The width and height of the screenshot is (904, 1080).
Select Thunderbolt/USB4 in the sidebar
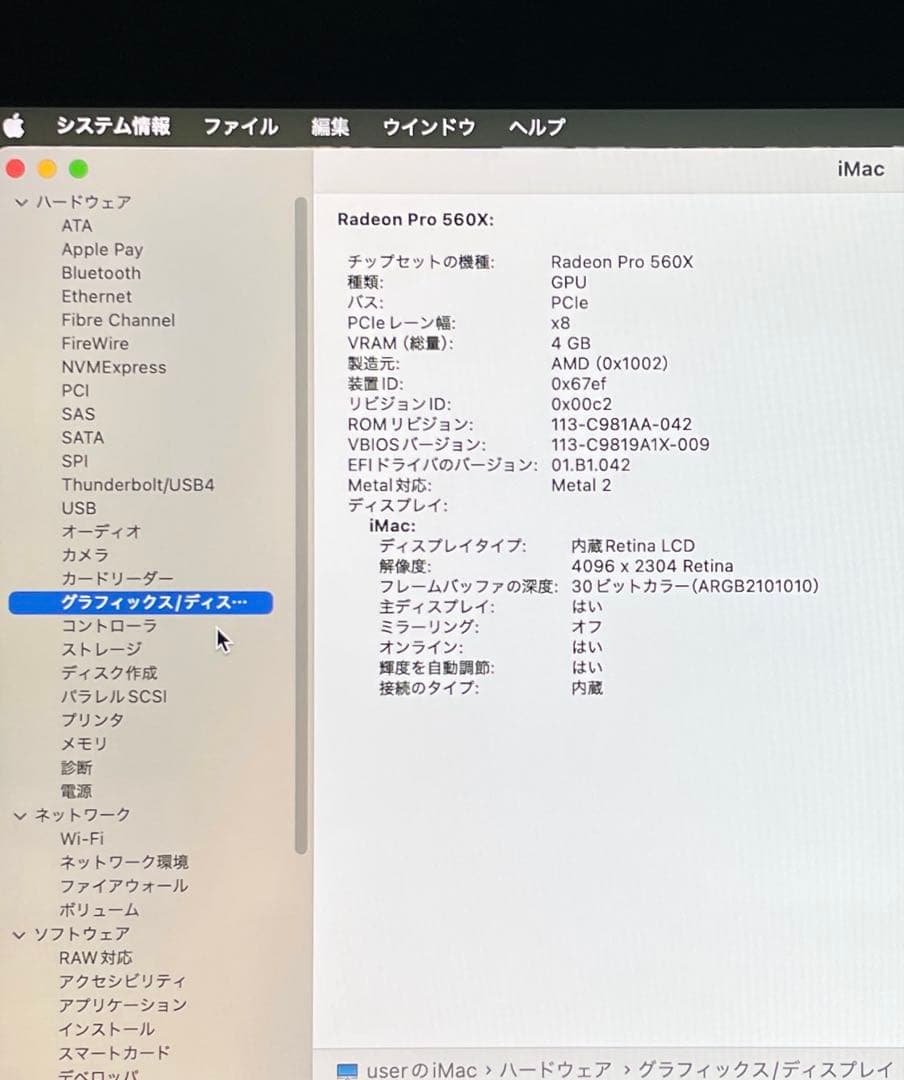[x=136, y=484]
